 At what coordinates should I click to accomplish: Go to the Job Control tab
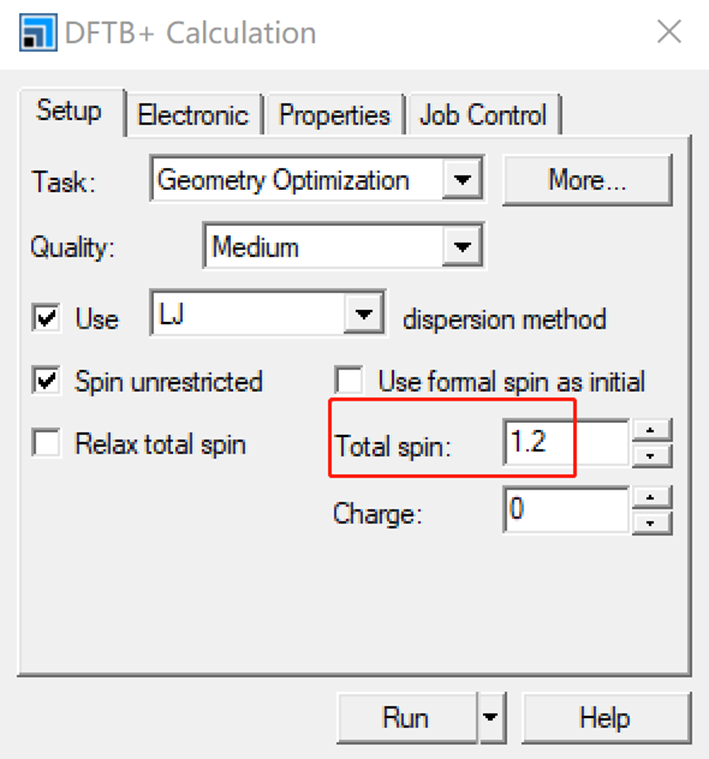(x=483, y=115)
